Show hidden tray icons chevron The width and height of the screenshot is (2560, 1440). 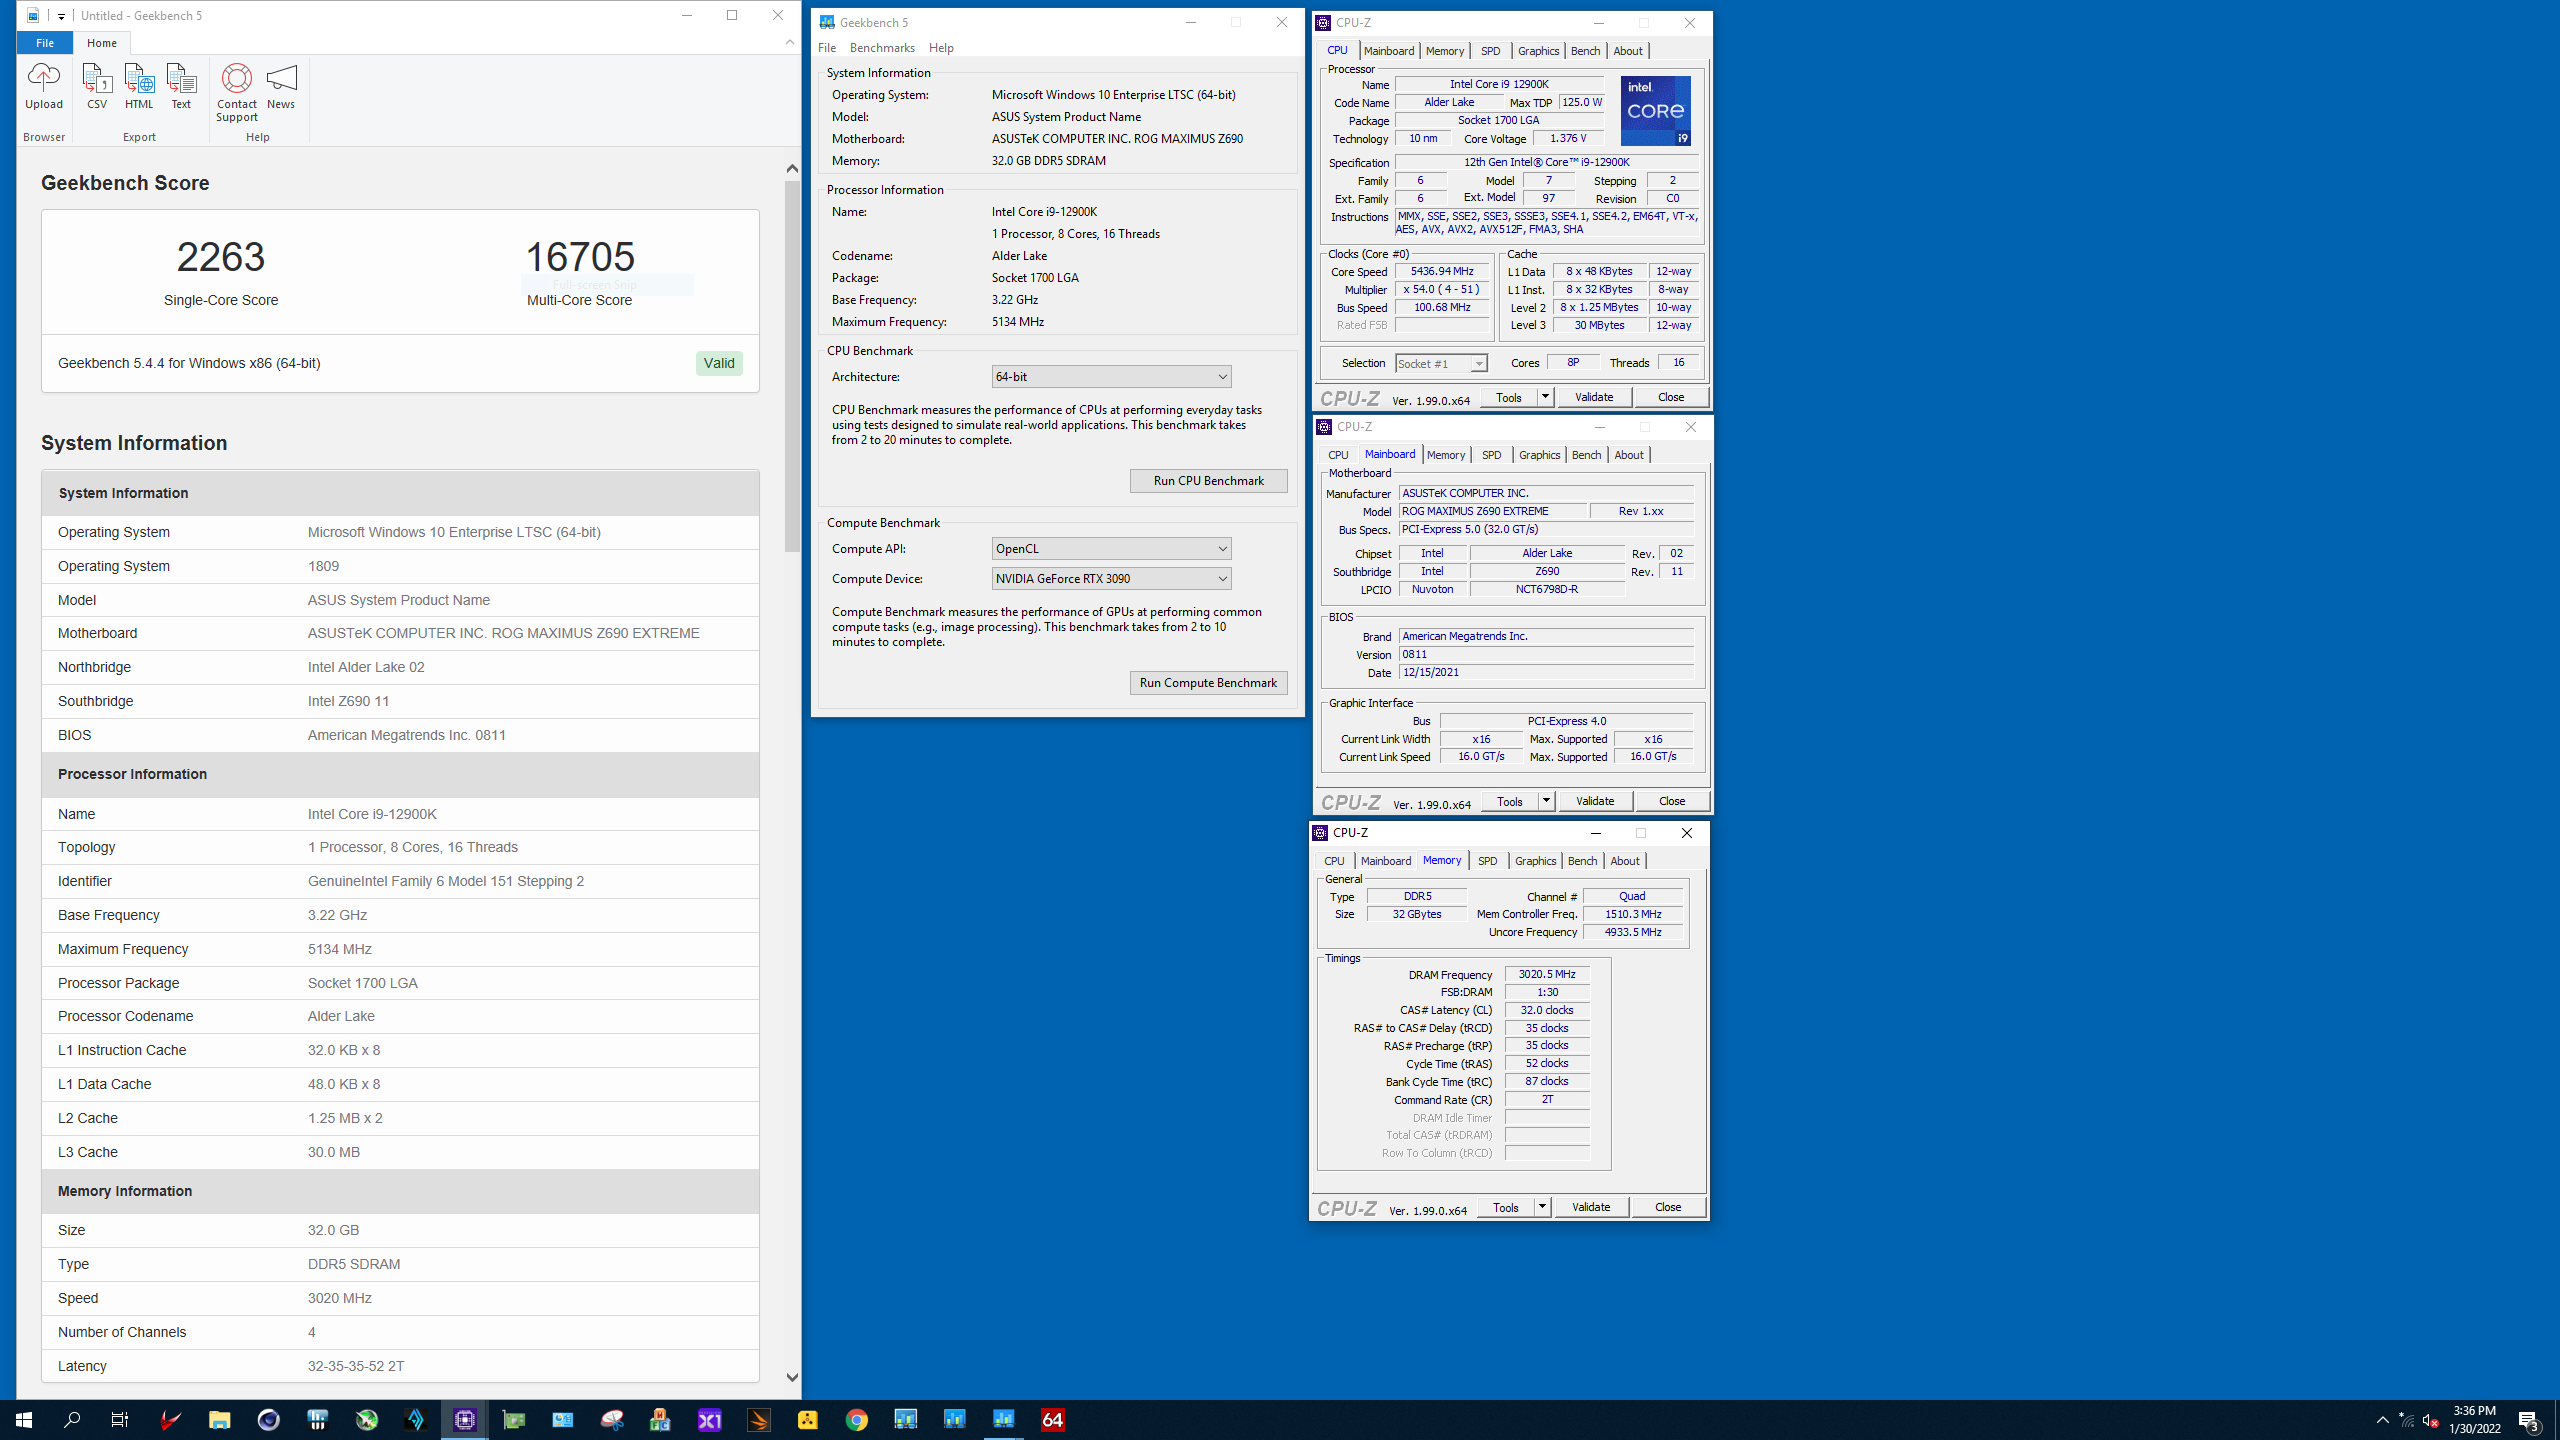[2382, 1420]
